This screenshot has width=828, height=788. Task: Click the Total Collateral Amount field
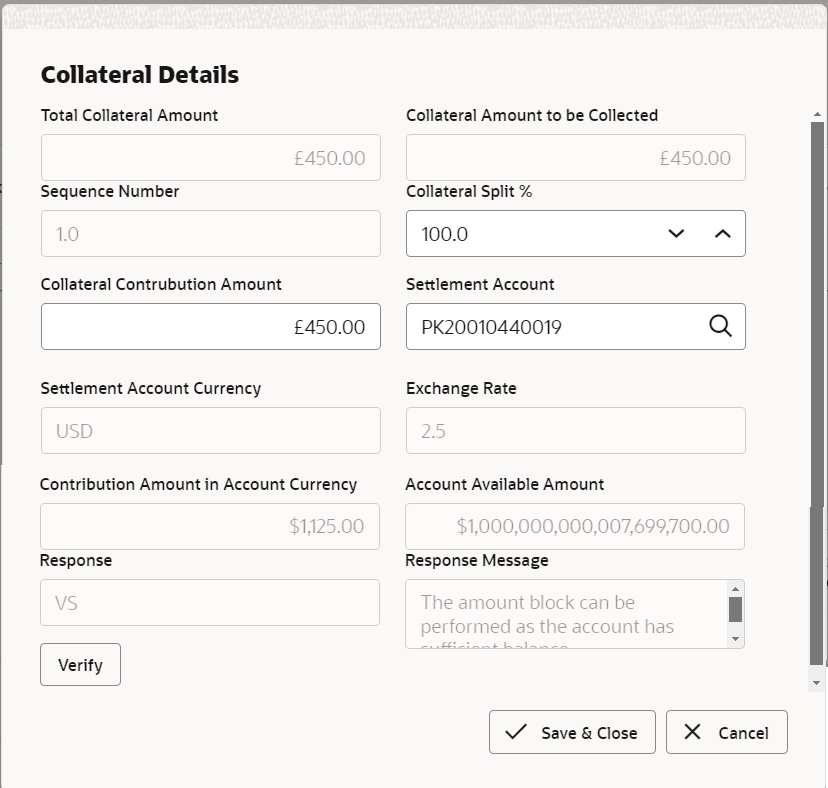point(210,158)
